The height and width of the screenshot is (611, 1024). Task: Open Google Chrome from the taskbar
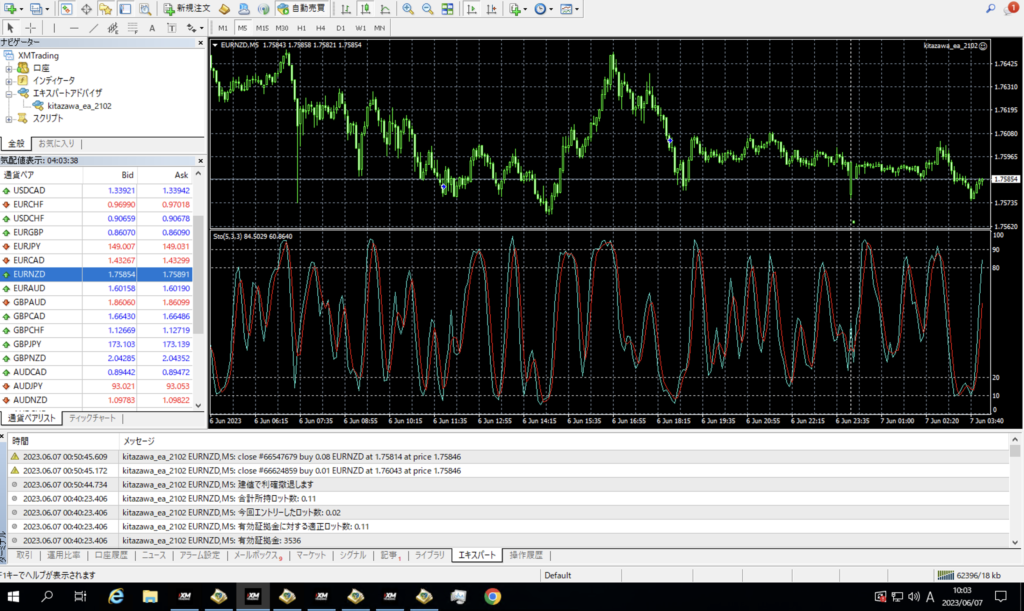(x=492, y=596)
